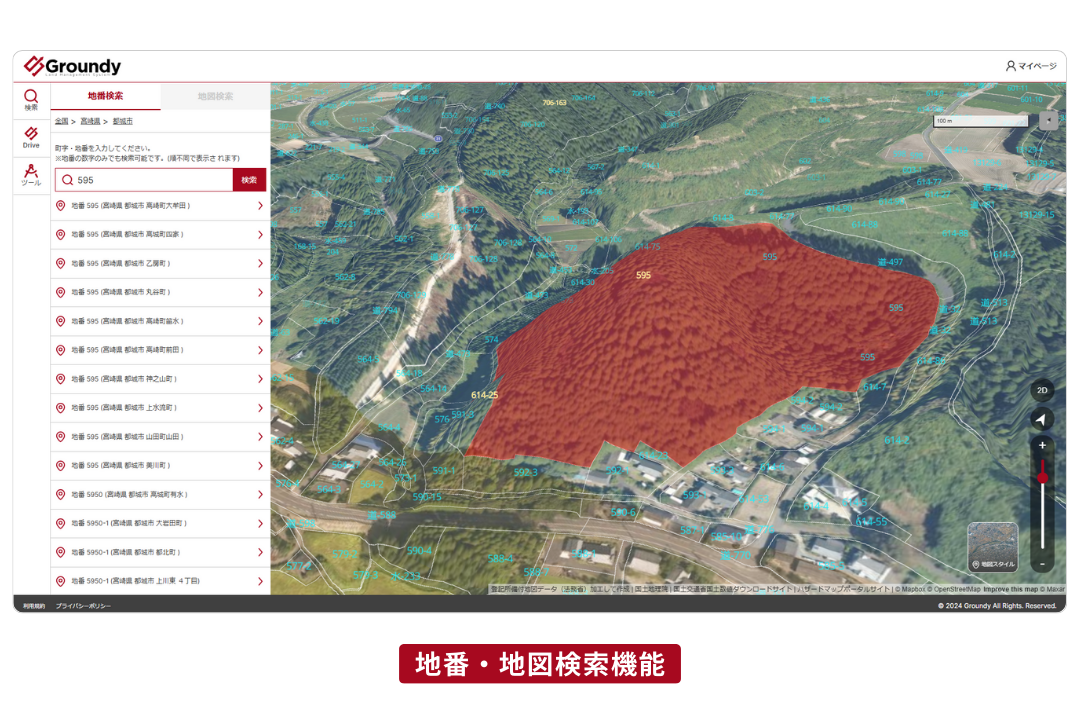Toggle the 2D view mode
The width and height of the screenshot is (1080, 720).
point(1042,390)
